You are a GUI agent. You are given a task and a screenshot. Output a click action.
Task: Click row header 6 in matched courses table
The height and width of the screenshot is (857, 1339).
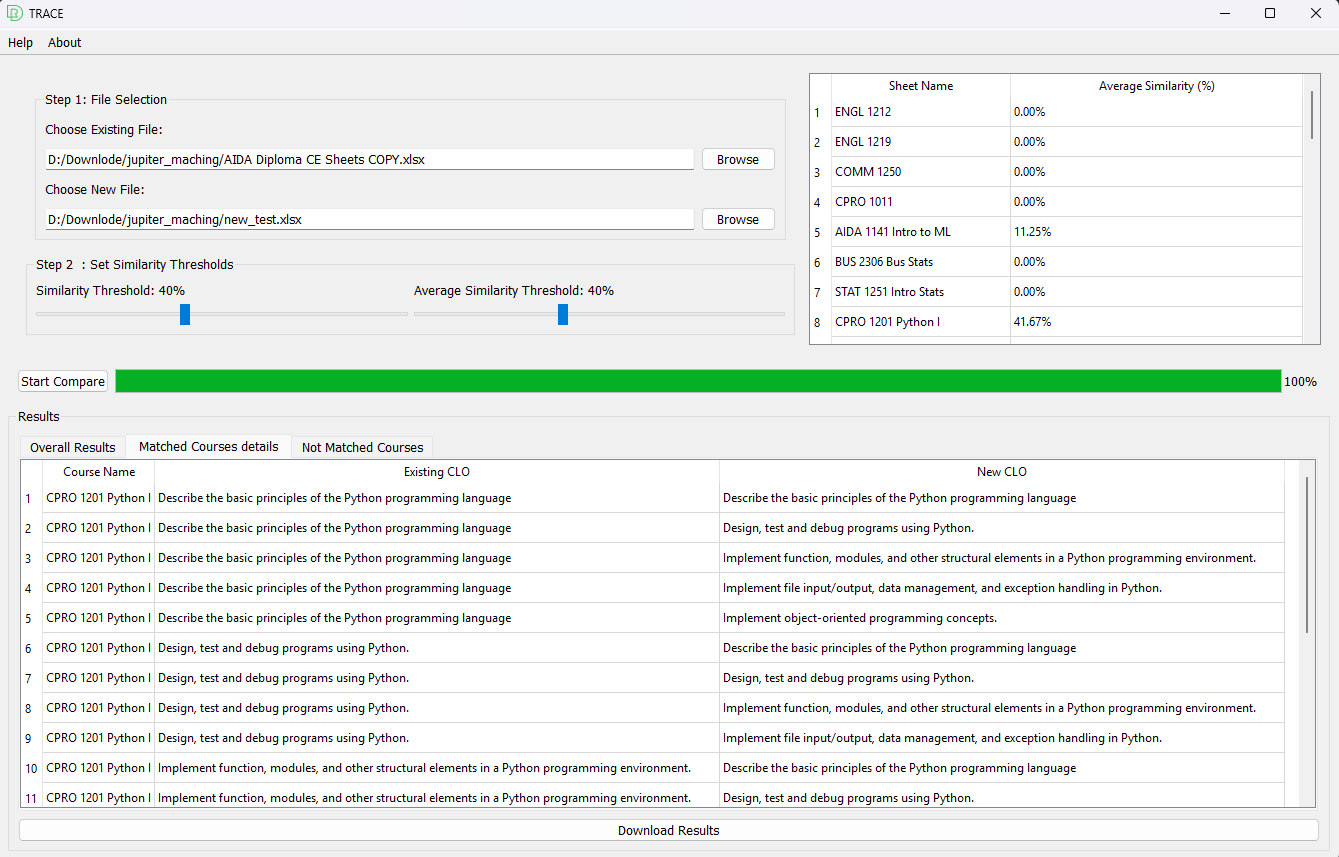pyautogui.click(x=31, y=648)
